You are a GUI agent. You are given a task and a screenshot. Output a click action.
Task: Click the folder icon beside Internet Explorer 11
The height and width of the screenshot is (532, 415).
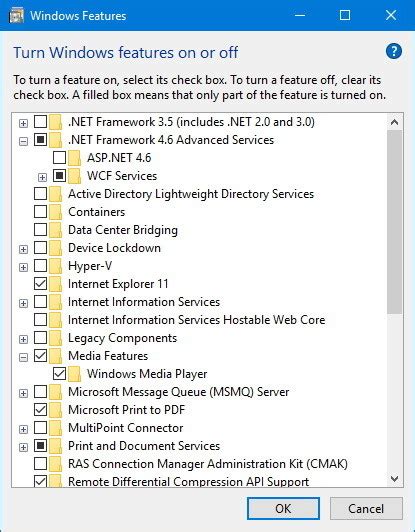click(55, 284)
